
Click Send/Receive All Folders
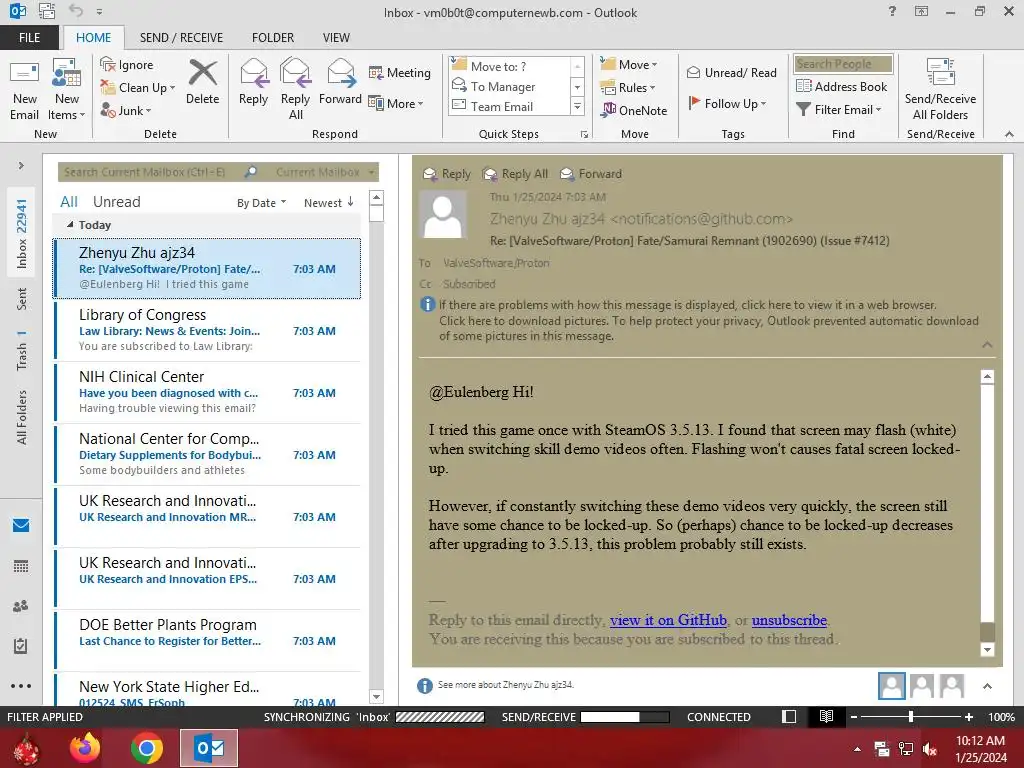coord(940,90)
